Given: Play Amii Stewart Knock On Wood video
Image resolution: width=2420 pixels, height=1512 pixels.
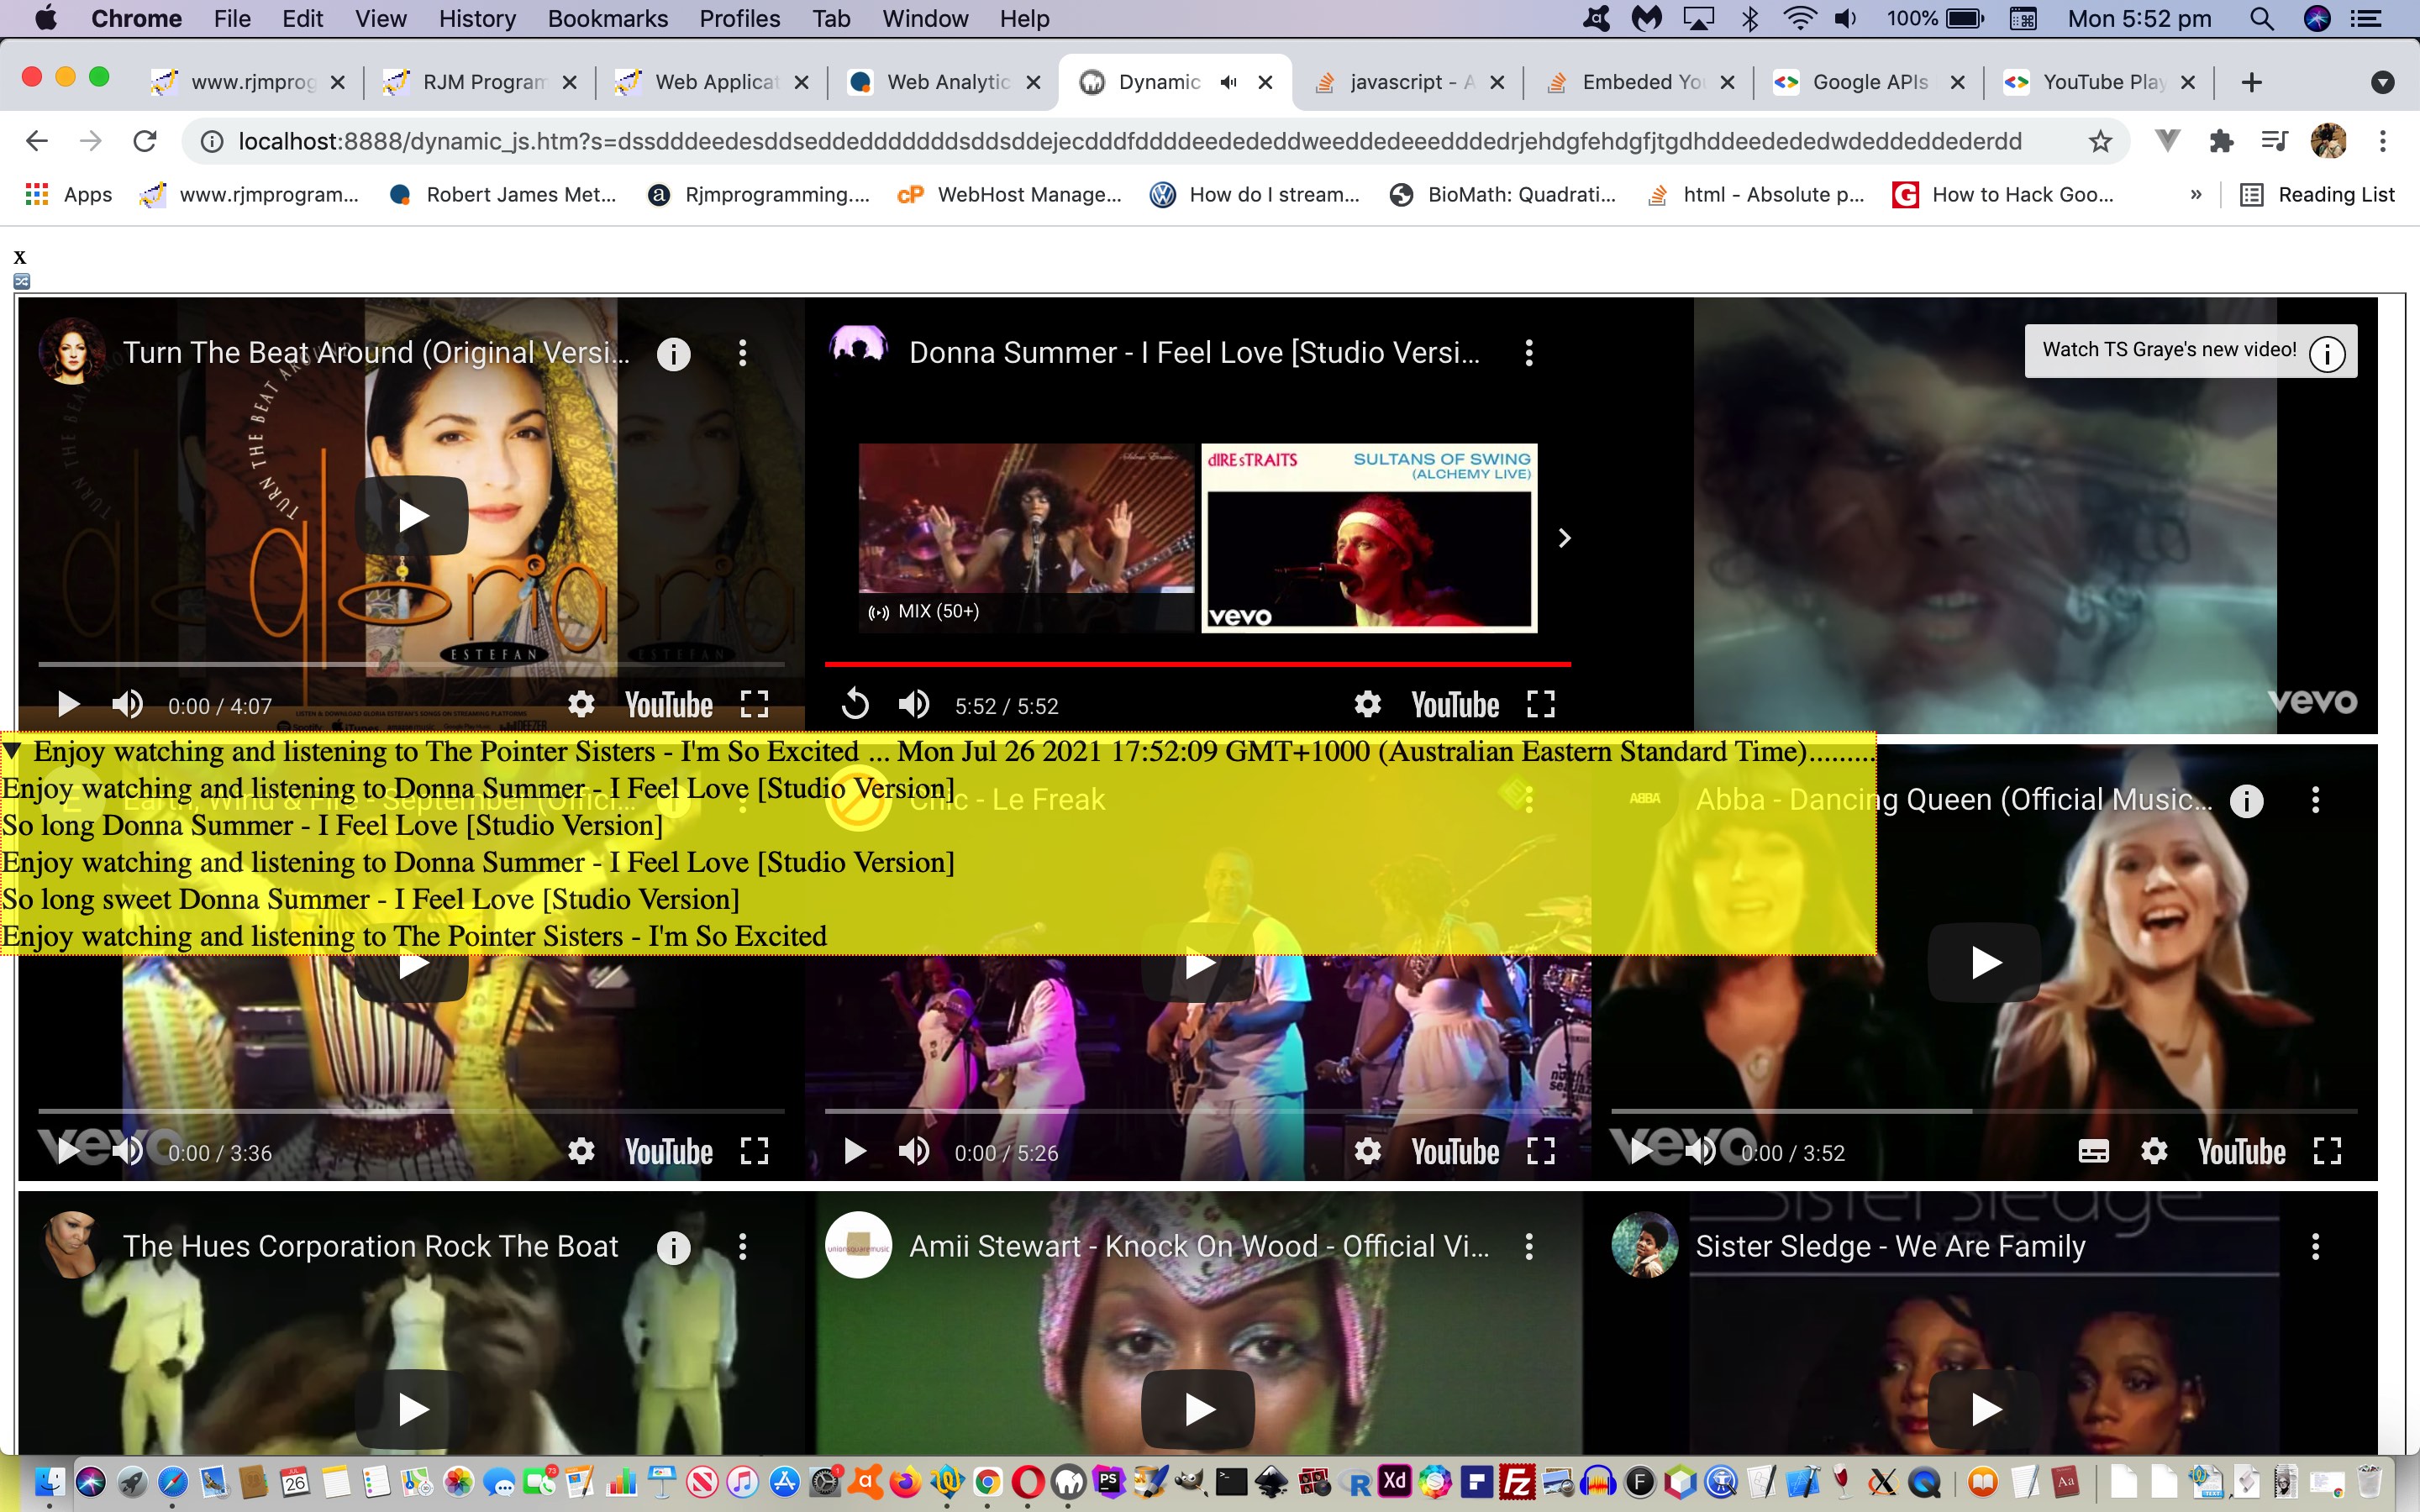Looking at the screenshot, I should [1198, 1409].
